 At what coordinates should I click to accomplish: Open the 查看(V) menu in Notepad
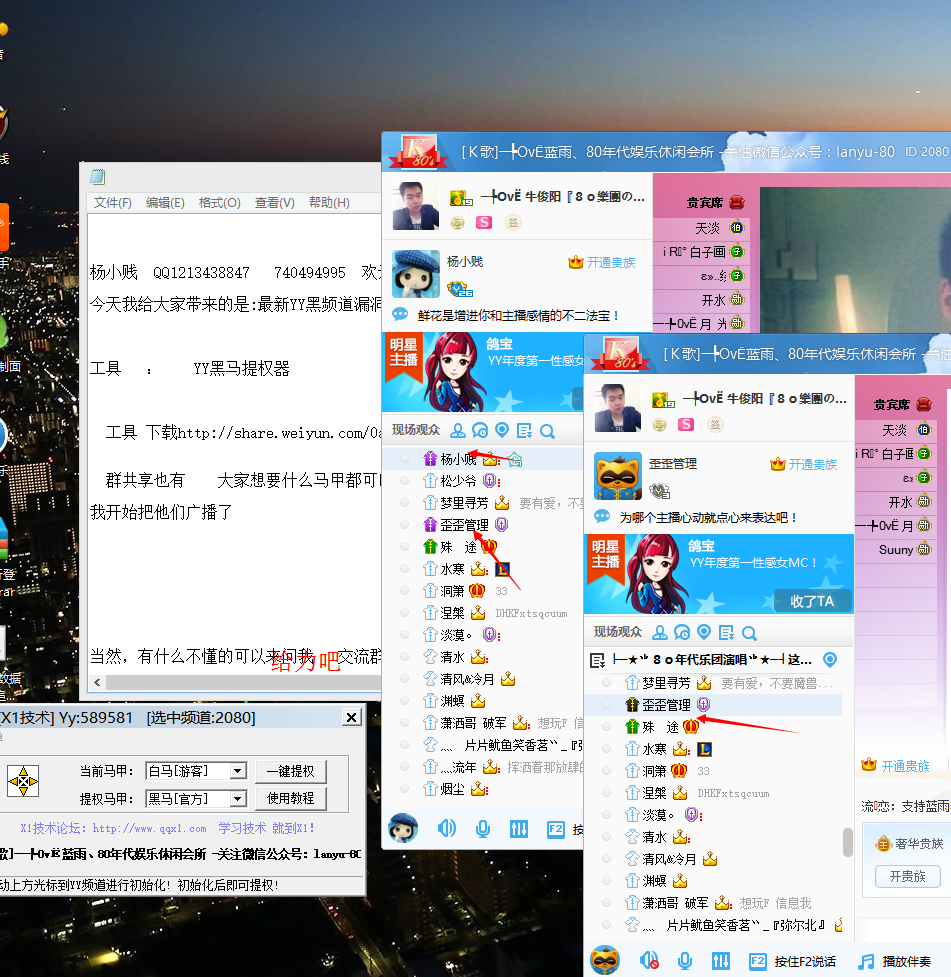(275, 203)
